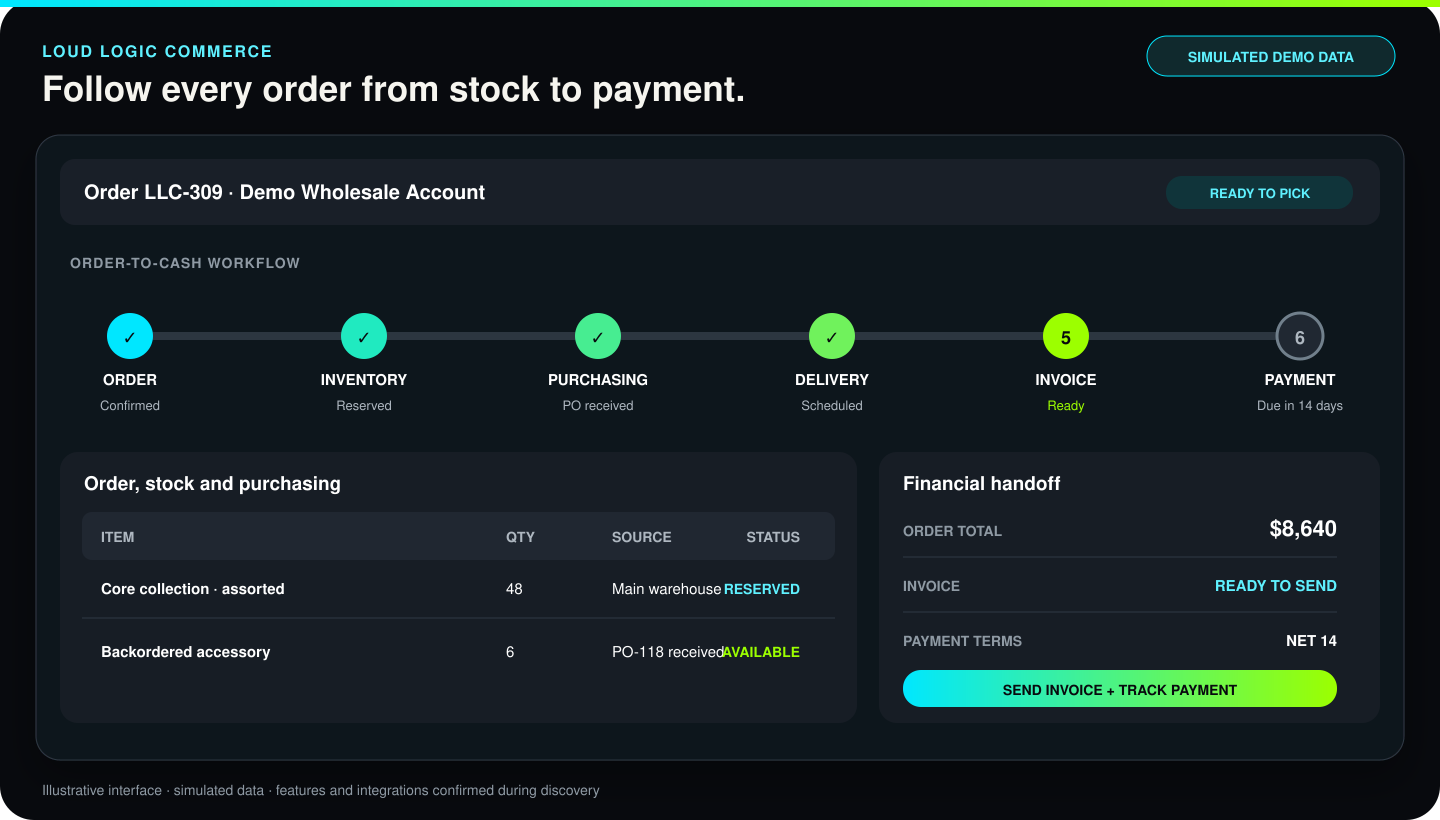
Task: Click the PAYMENT TERMS label
Action: [x=962, y=641]
